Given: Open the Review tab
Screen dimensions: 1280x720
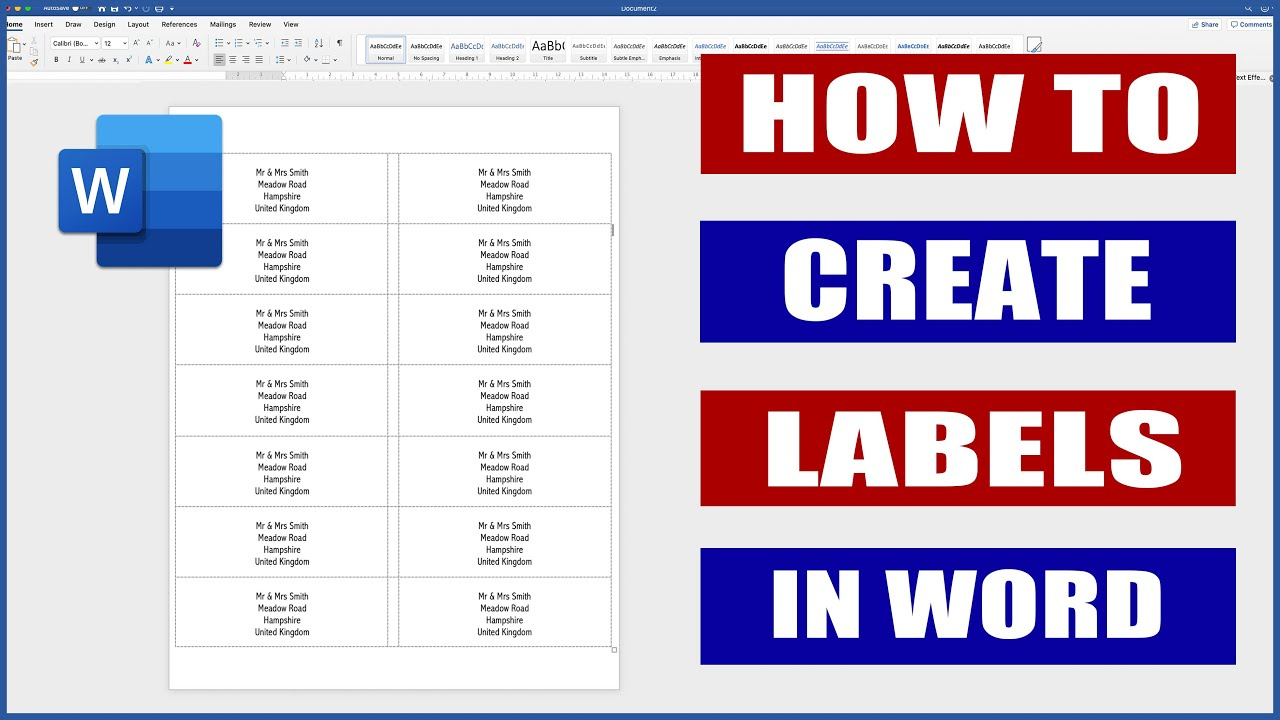Looking at the screenshot, I should 259,24.
